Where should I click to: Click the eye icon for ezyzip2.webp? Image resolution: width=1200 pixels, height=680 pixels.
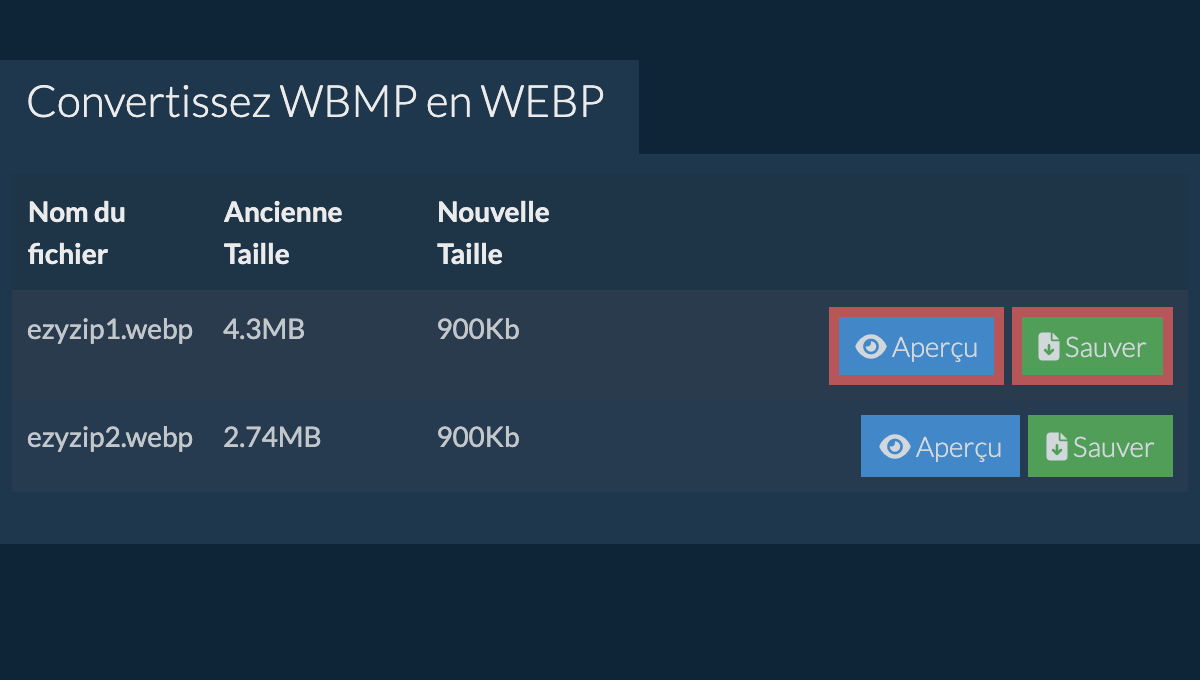(x=895, y=447)
